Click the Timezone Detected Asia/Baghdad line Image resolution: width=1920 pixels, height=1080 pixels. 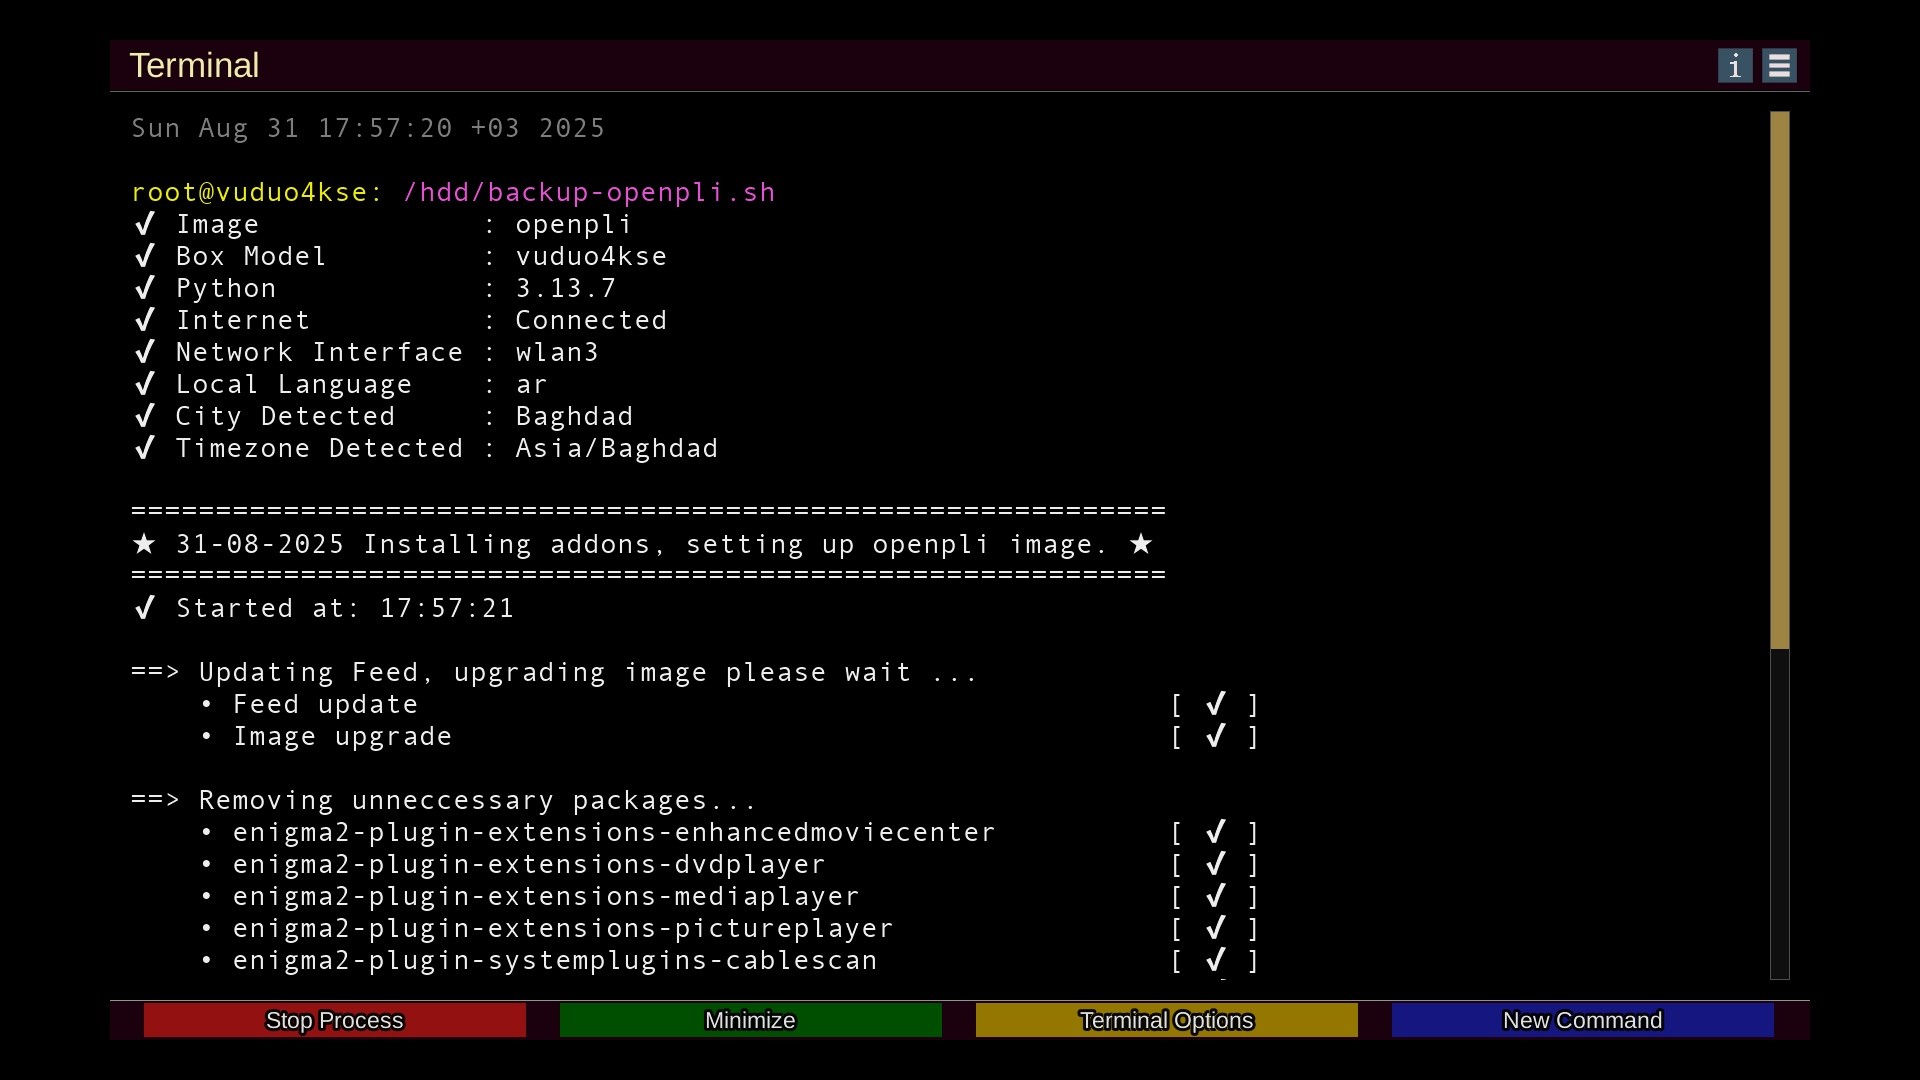(426, 449)
